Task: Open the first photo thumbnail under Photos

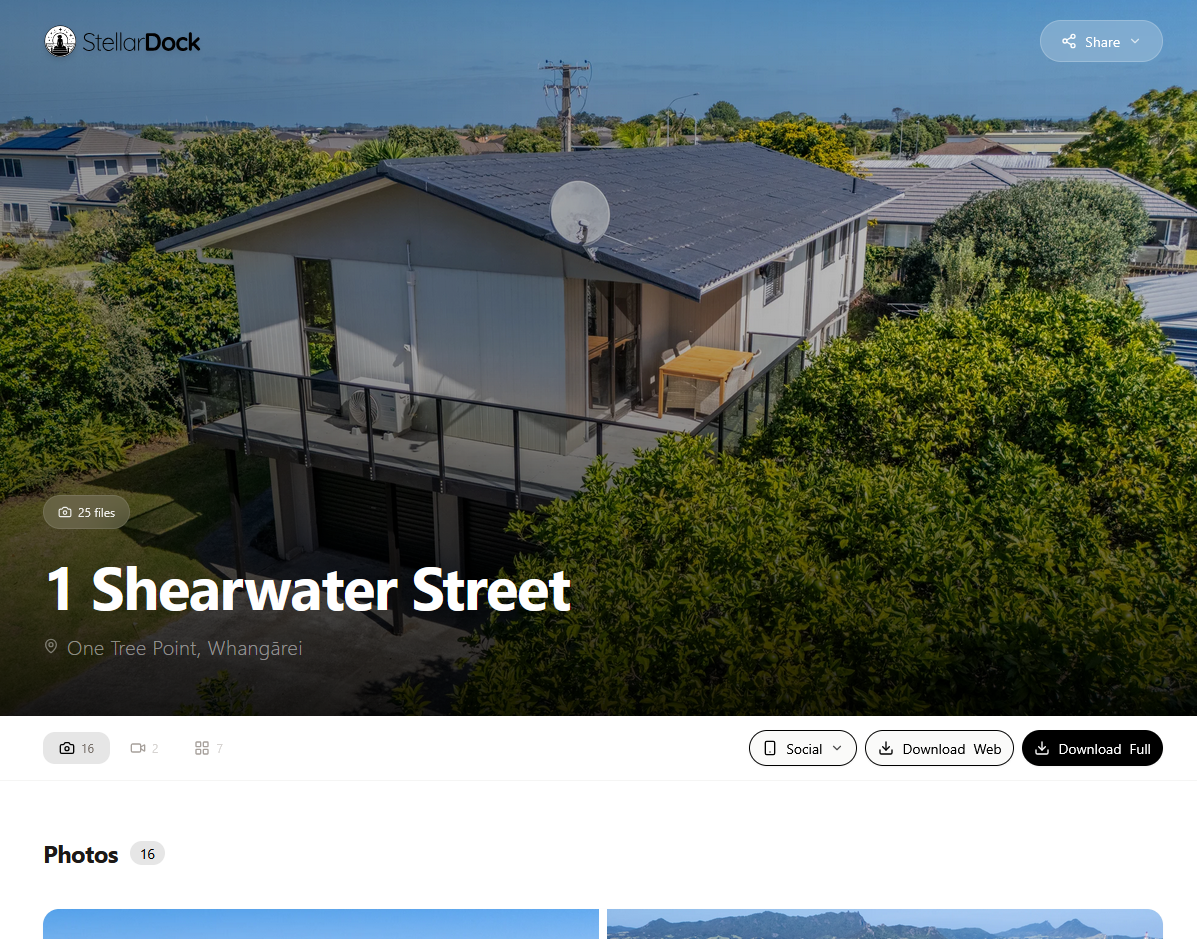Action: point(321,924)
